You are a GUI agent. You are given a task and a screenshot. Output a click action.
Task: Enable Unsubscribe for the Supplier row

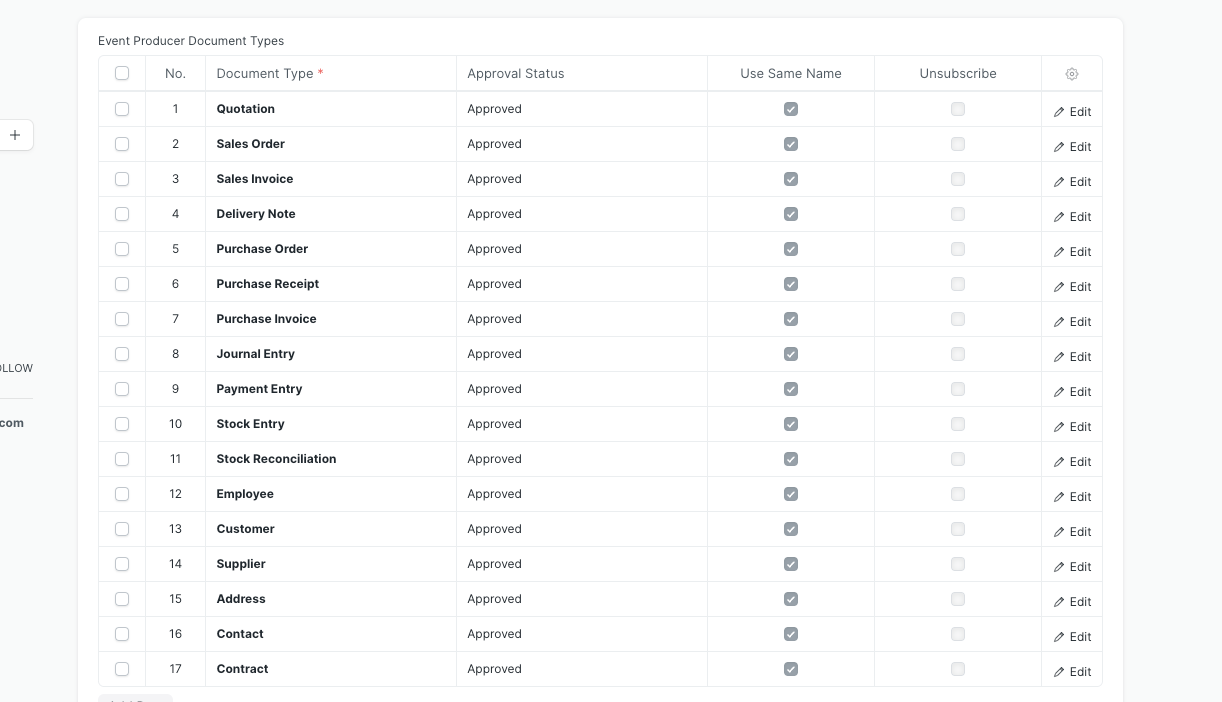point(957,564)
